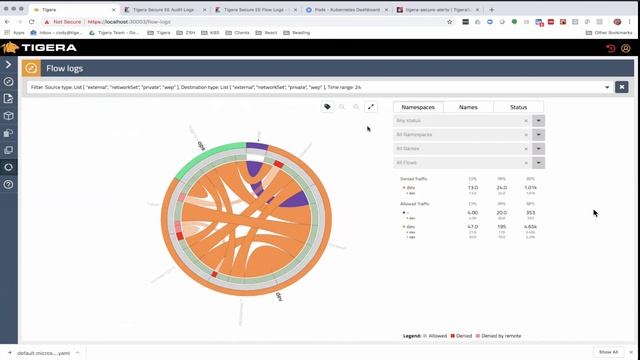Open the cube icon in the sidebar
This screenshot has width=640, height=360.
[8, 116]
